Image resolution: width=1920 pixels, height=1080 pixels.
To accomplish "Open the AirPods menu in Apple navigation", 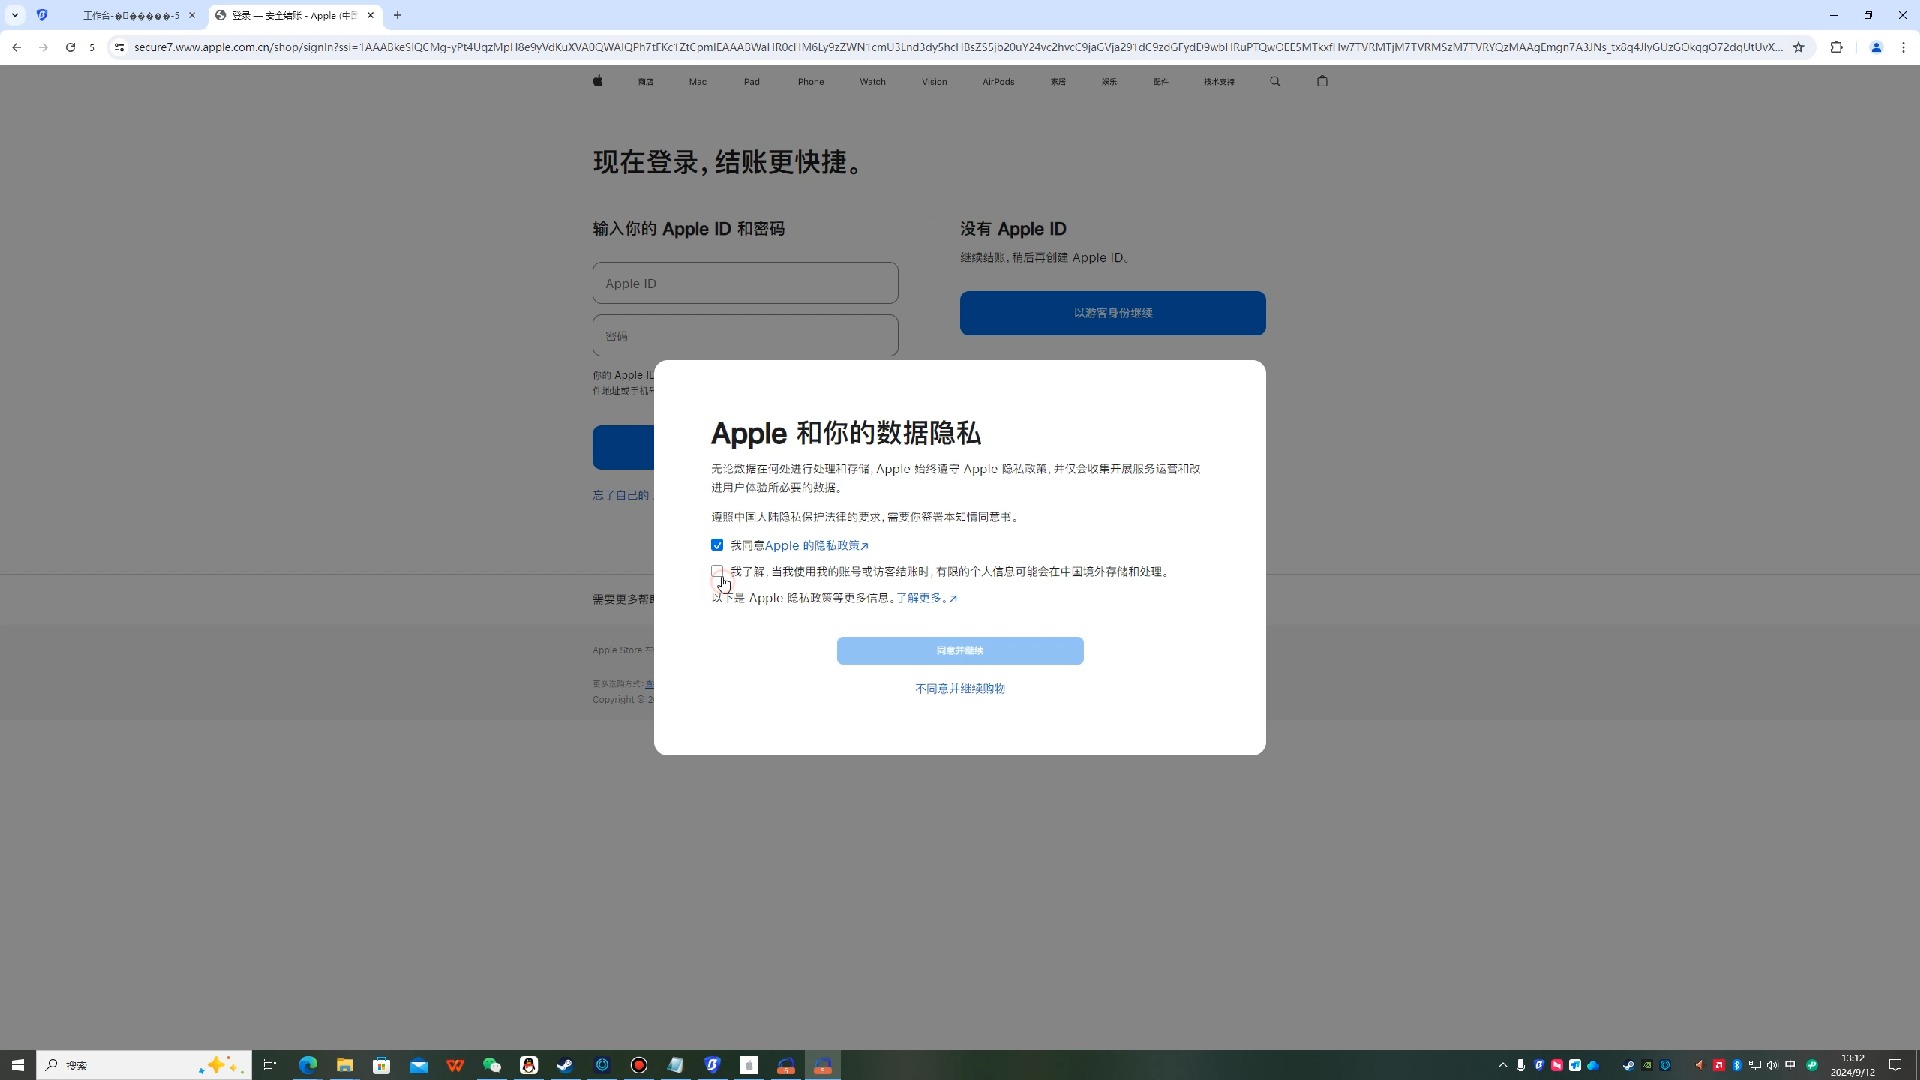I will click(998, 82).
